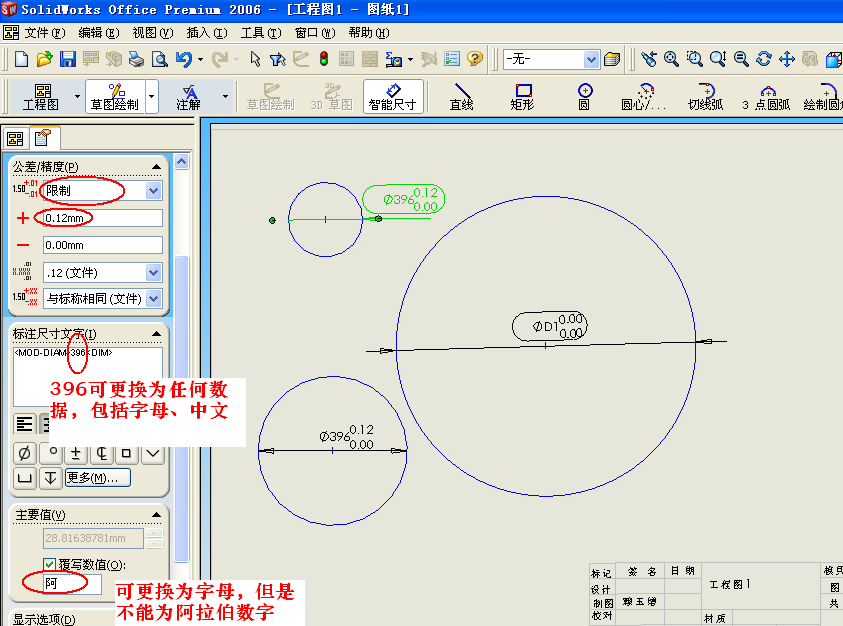Select the Circle sketch tool
Screen dimensions: 843x626
click(x=584, y=97)
